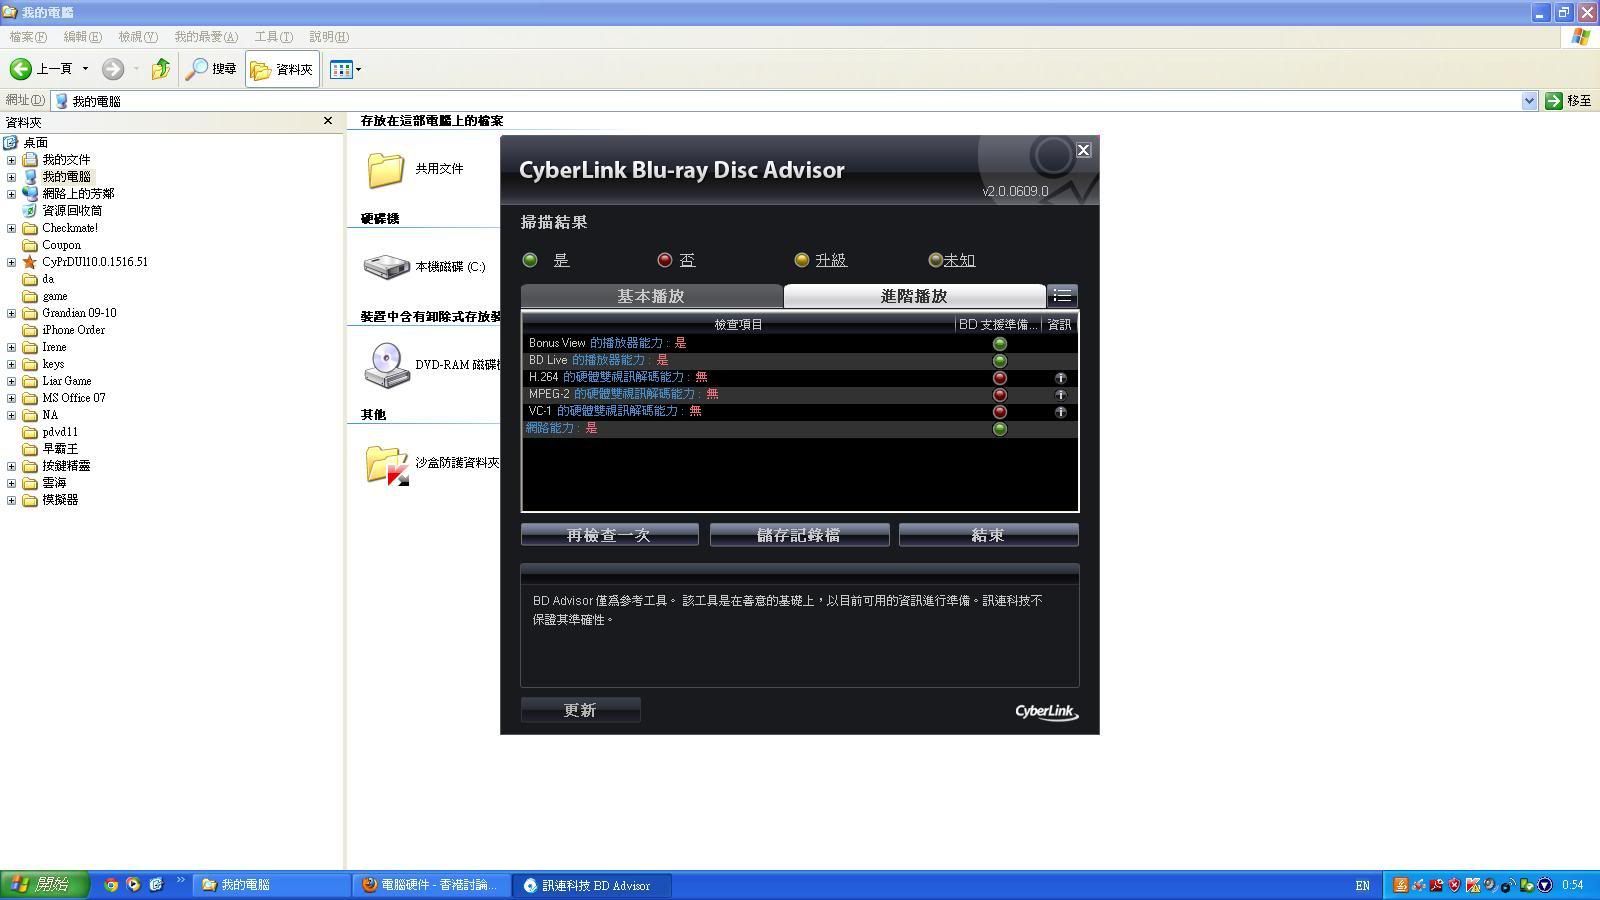This screenshot has height=900, width=1600.
Task: Click red status dot for VC-1 row
Action: tap(999, 412)
